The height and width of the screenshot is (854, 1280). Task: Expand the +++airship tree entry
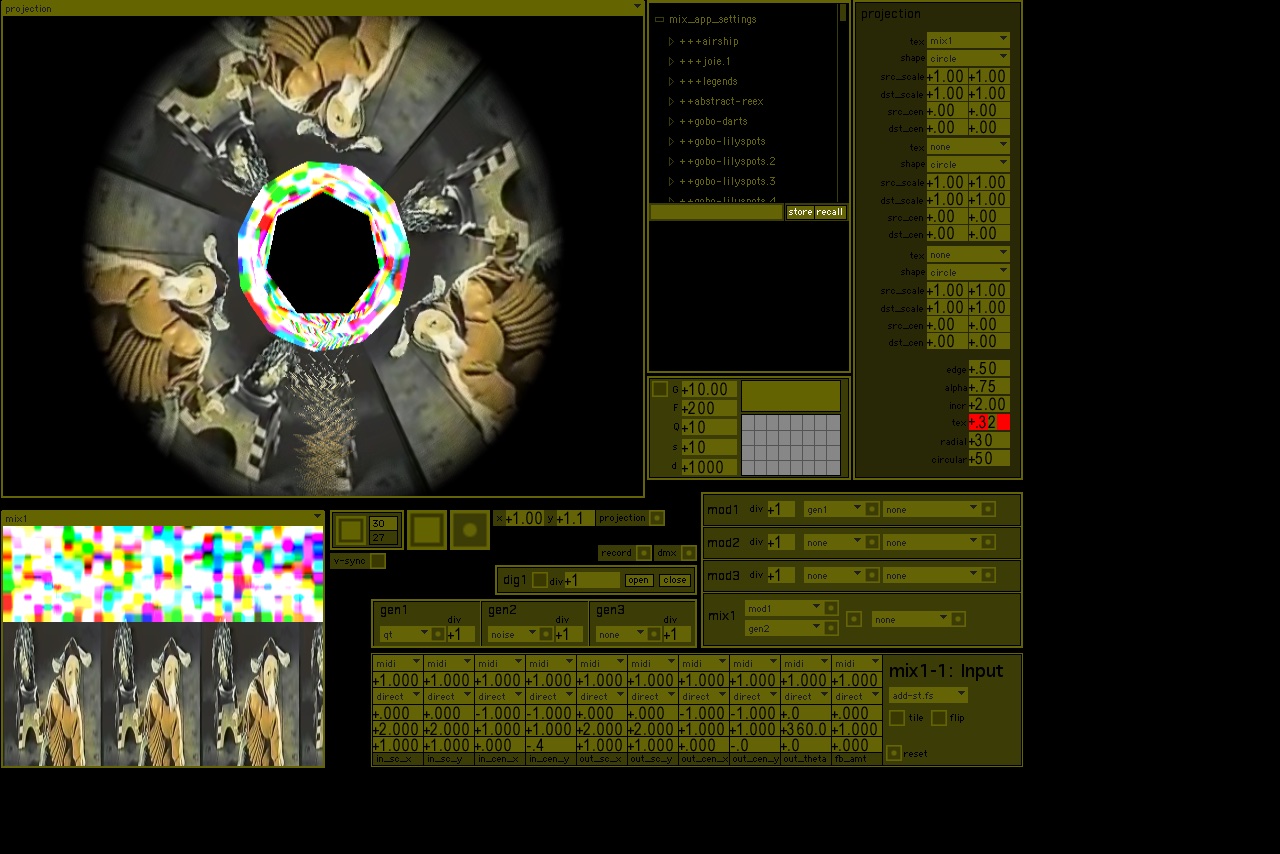(x=672, y=41)
